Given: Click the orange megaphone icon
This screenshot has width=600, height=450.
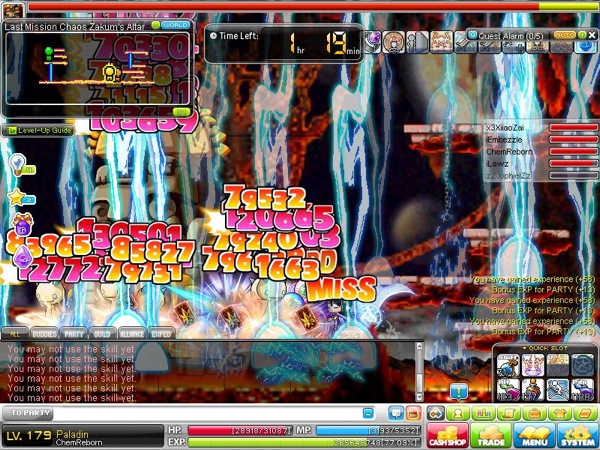Looking at the screenshot, I should [413, 413].
